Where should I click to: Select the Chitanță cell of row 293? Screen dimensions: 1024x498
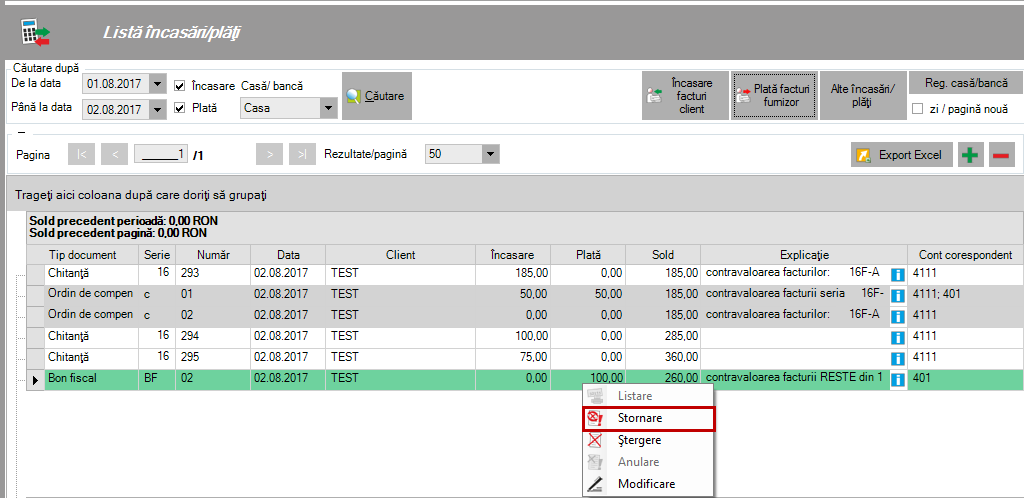click(91, 273)
